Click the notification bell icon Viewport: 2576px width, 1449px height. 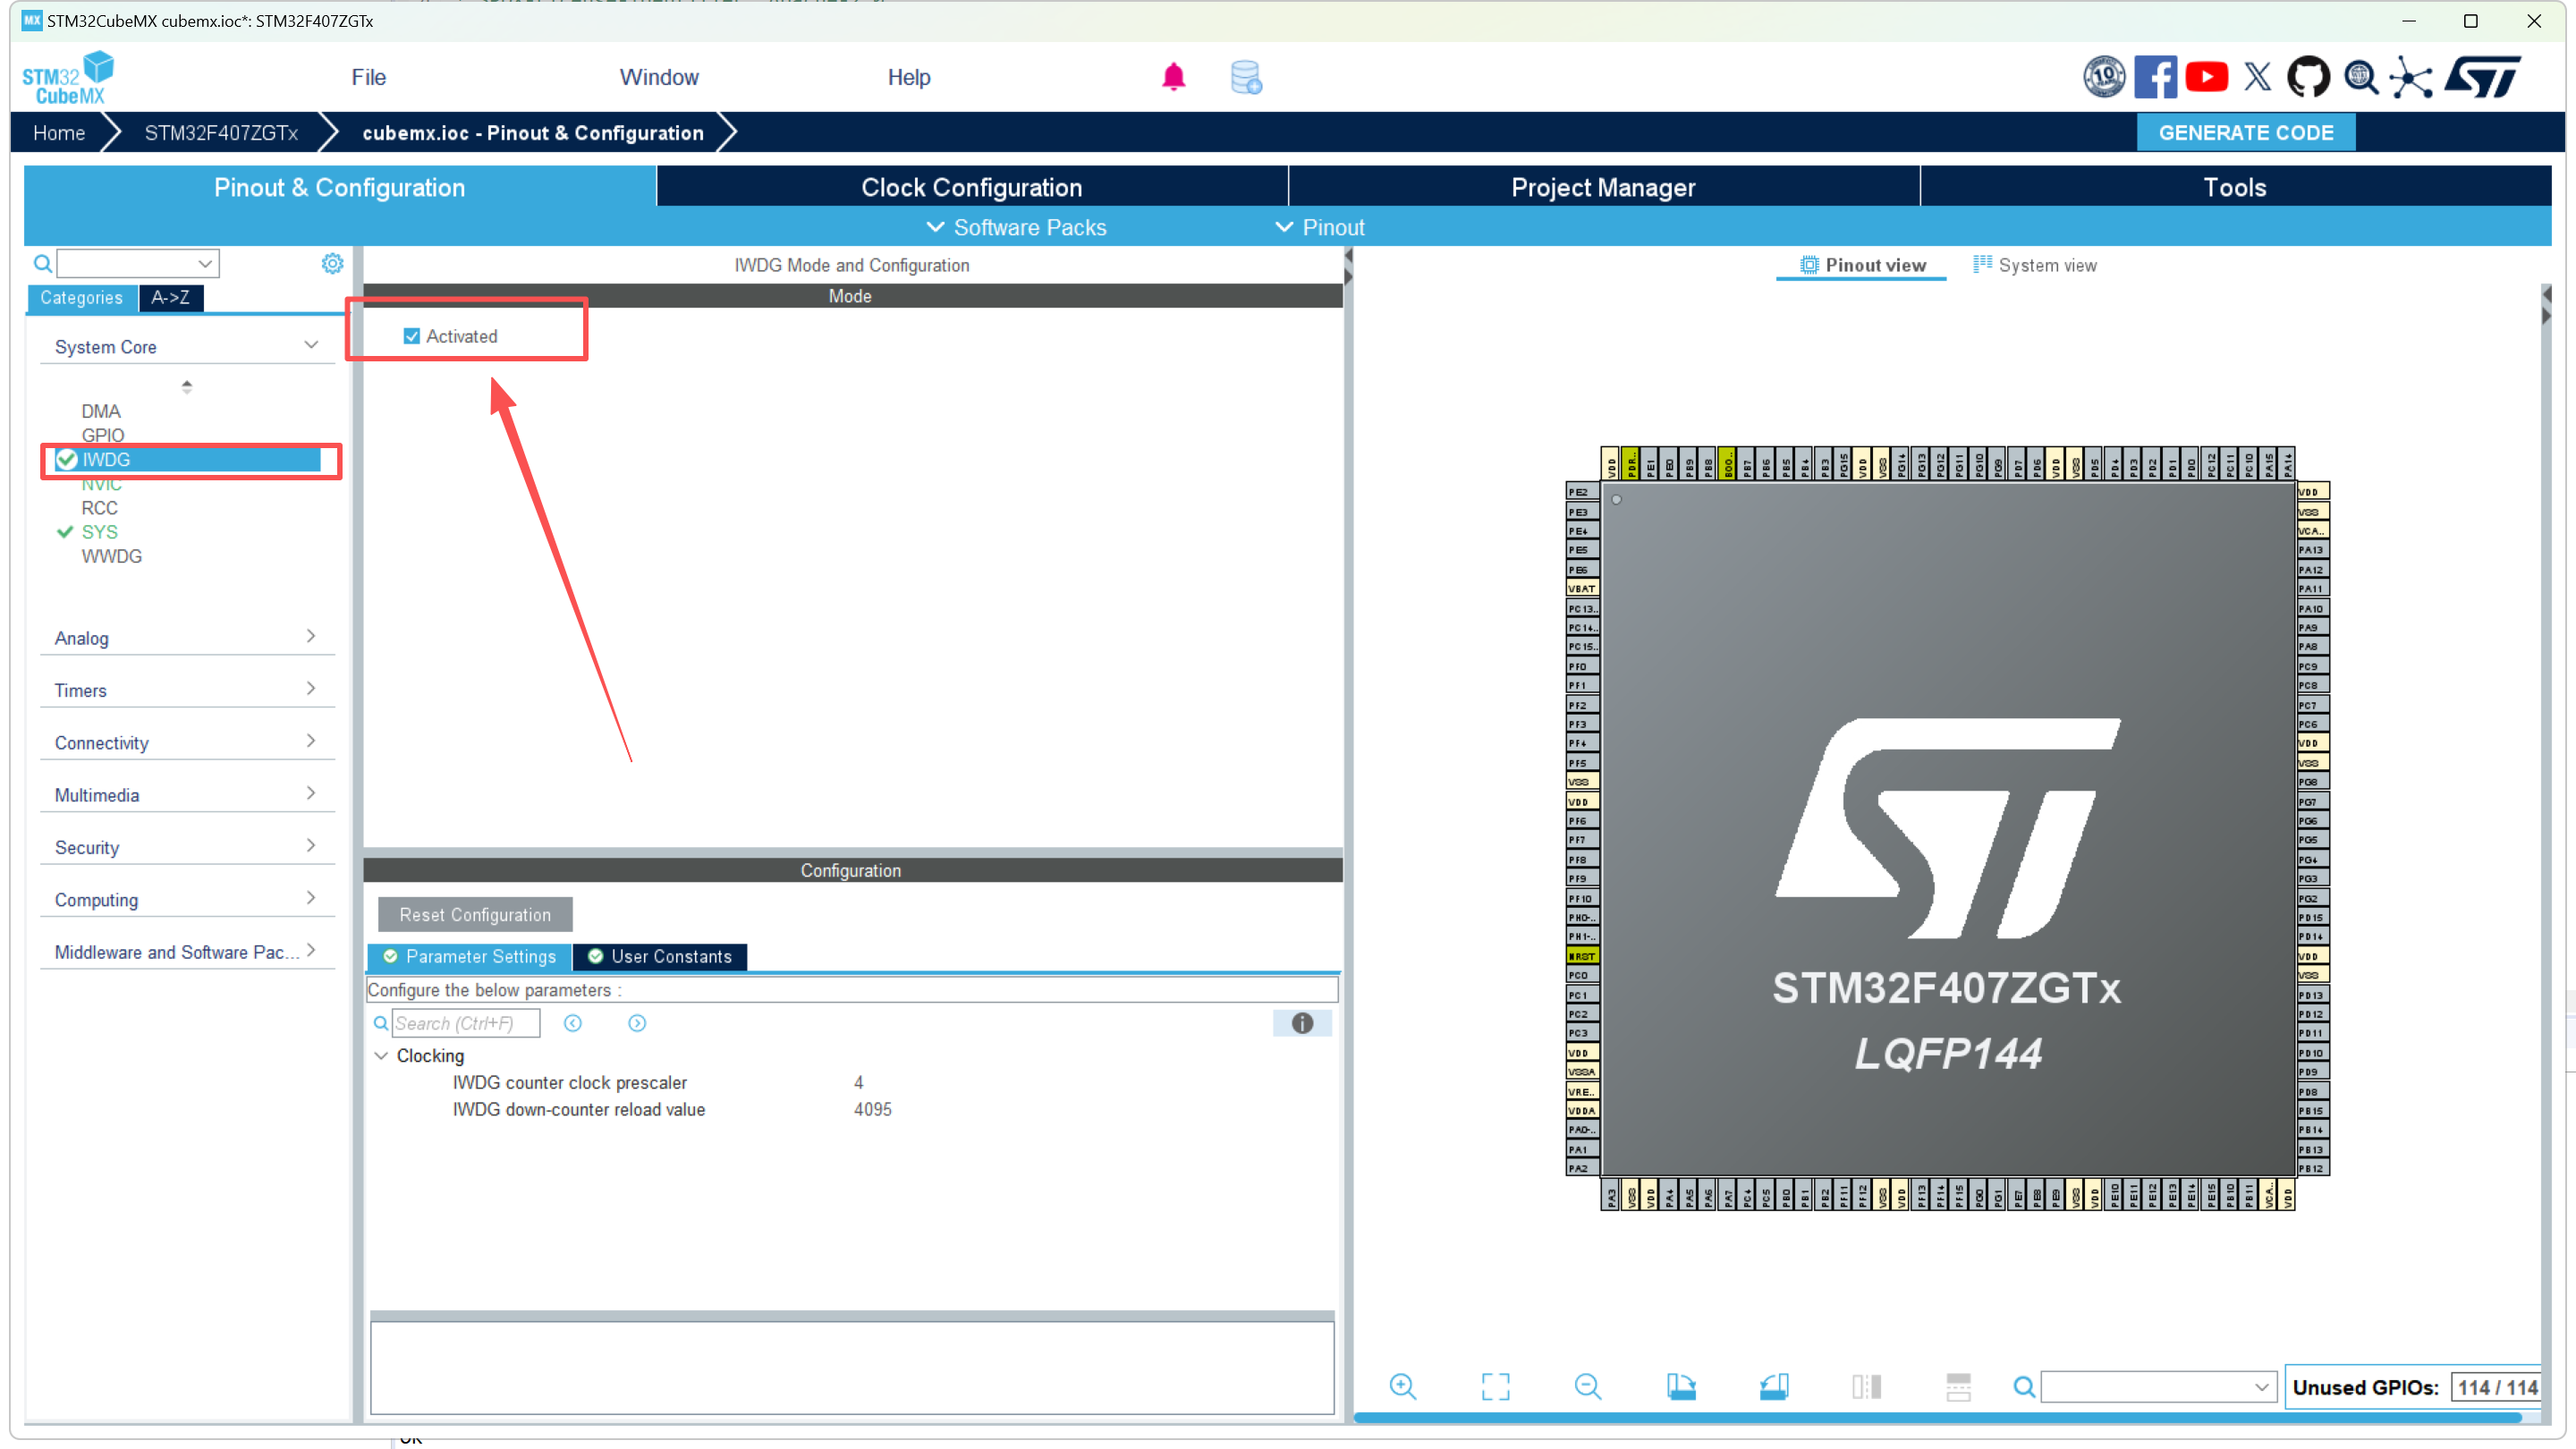[1173, 77]
